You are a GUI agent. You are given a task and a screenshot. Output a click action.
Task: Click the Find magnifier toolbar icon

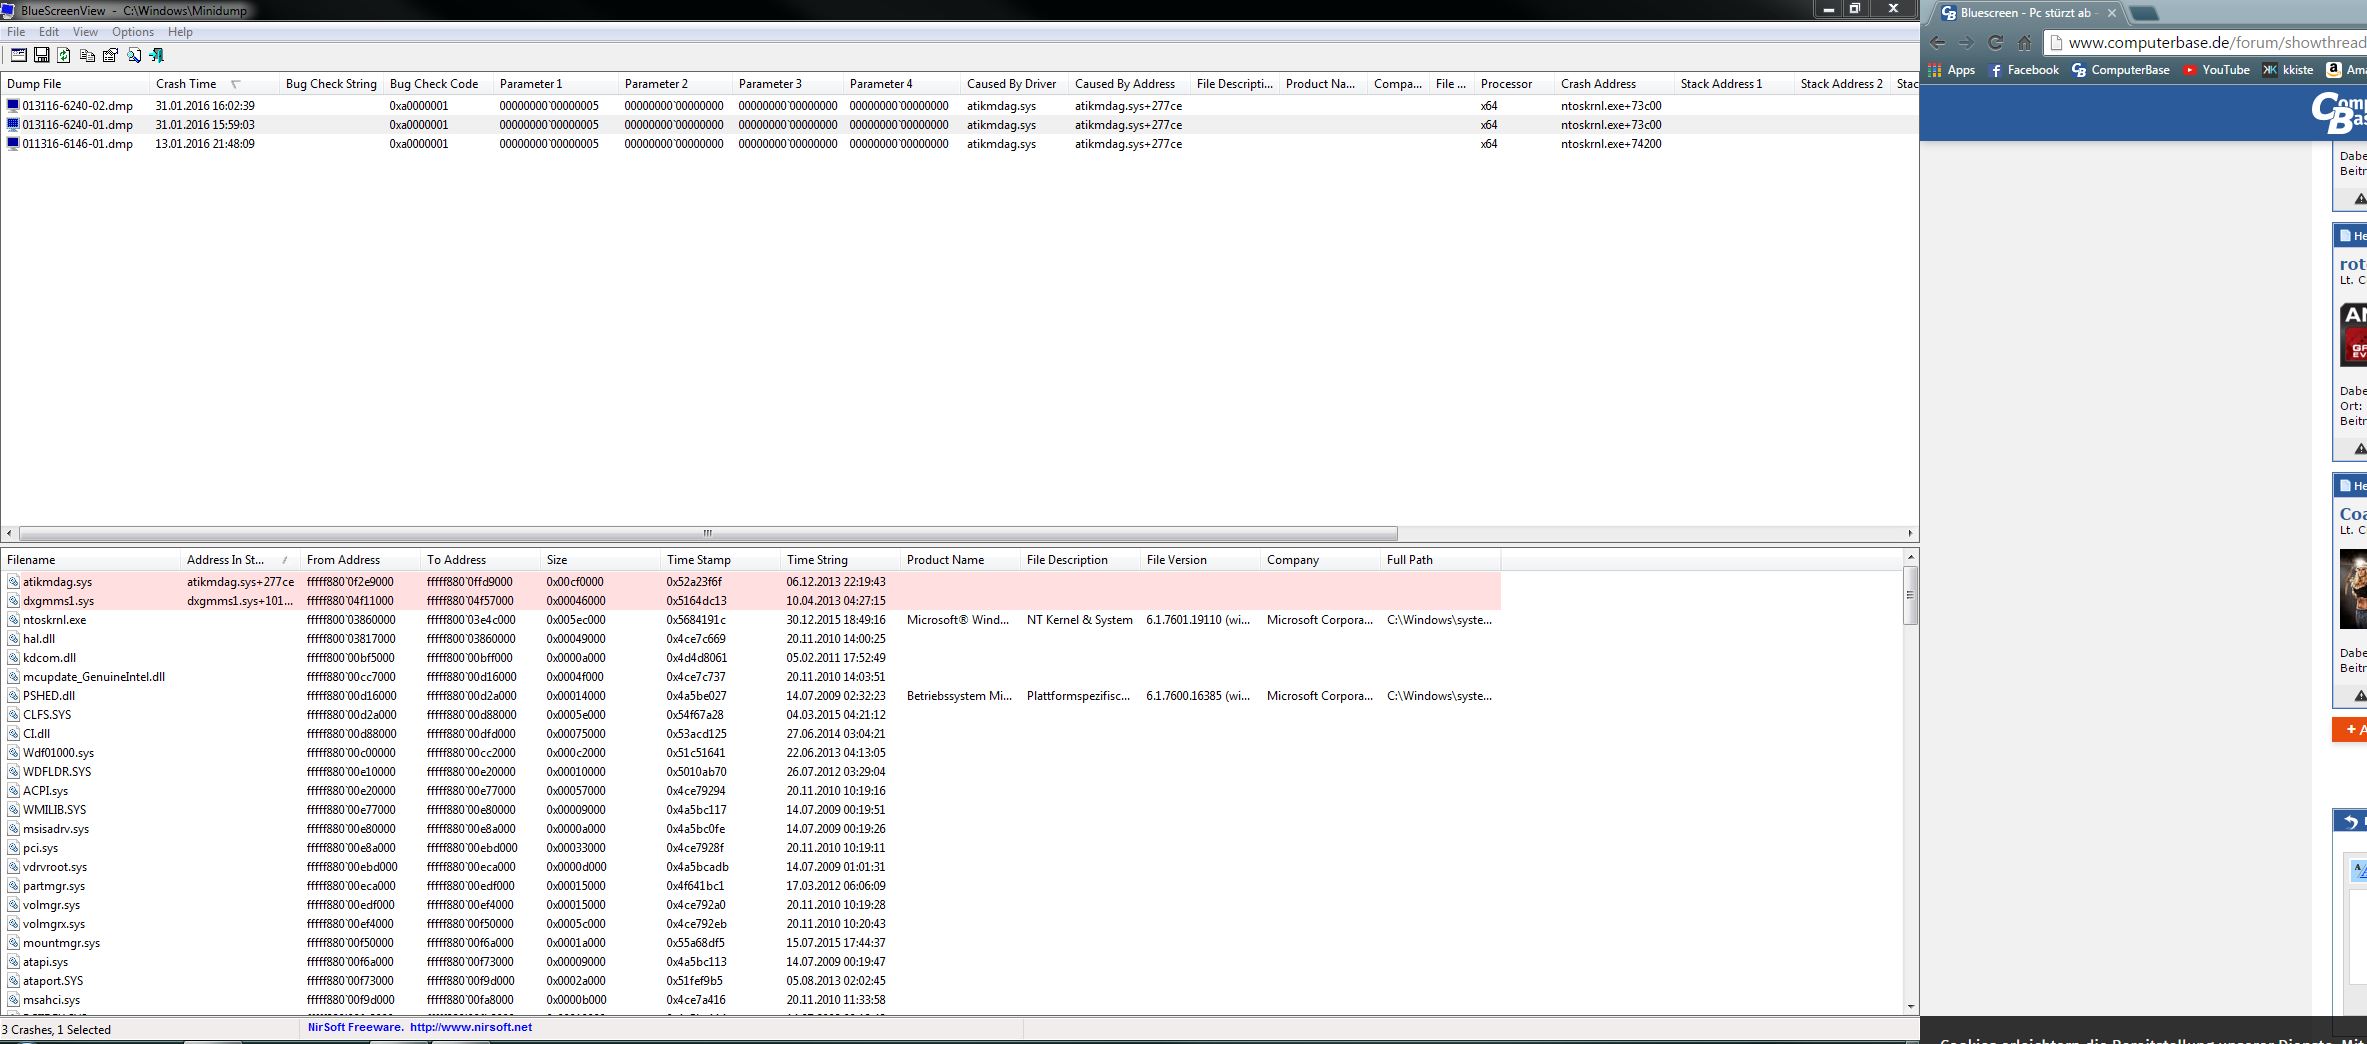tap(133, 55)
